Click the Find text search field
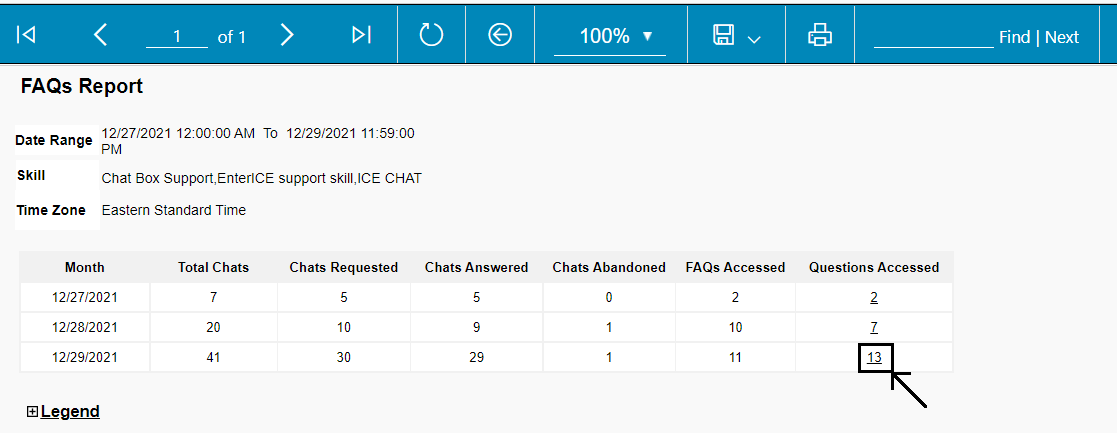Screen dimensions: 1117x433 click(933, 36)
